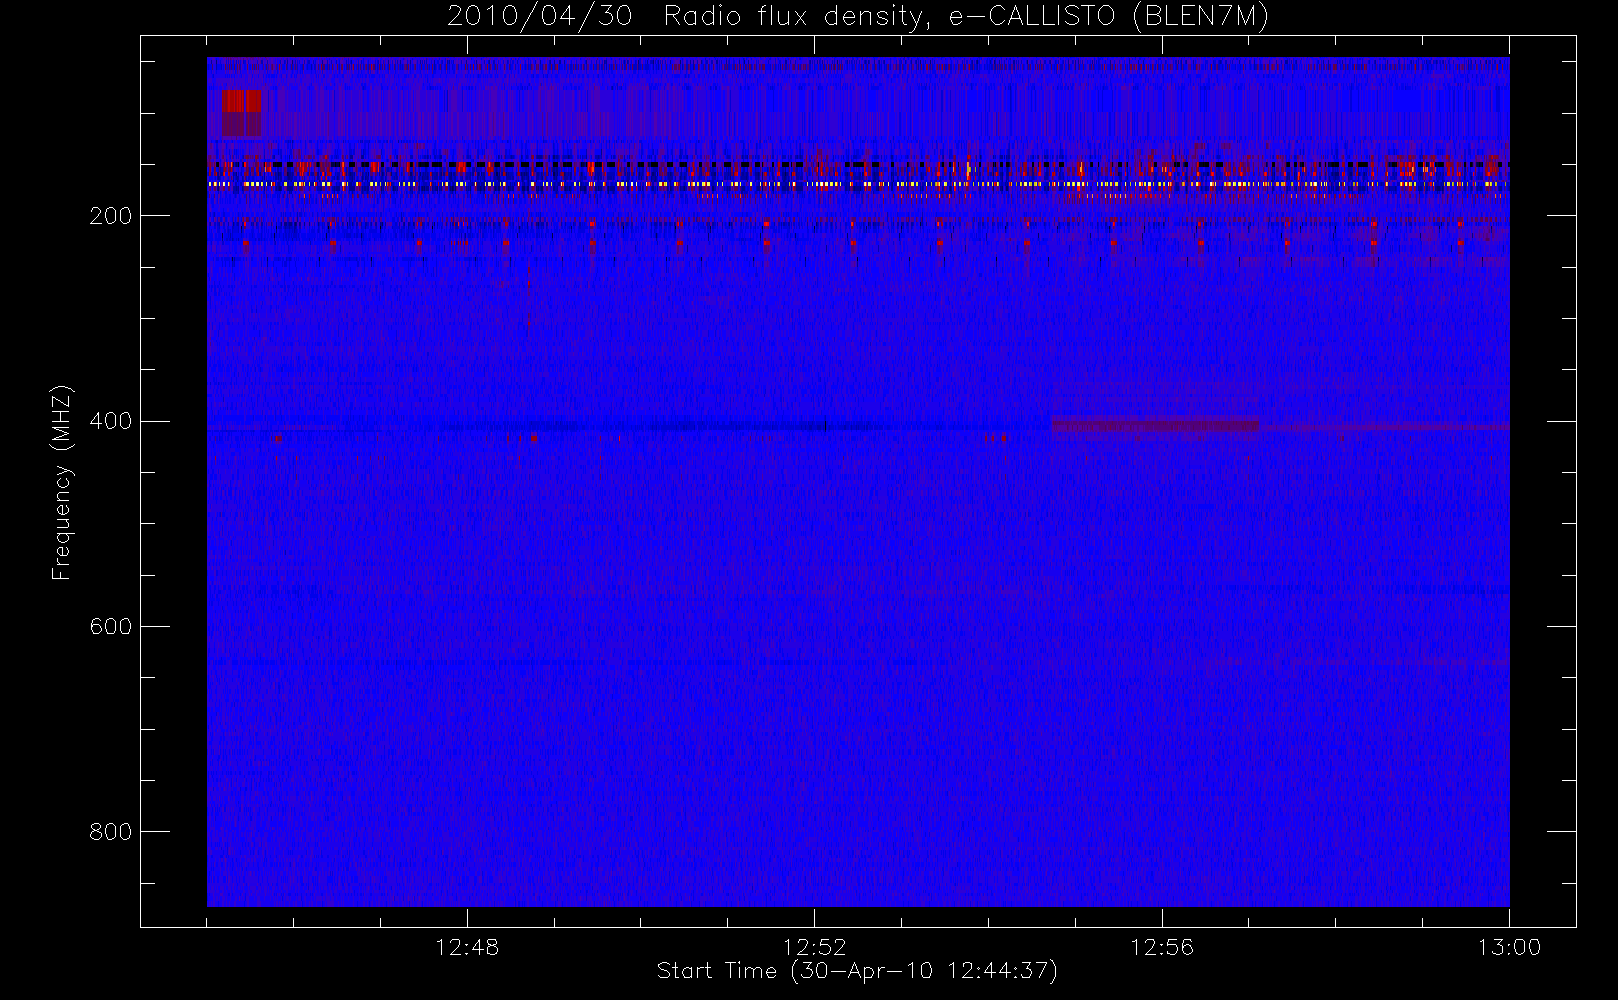
Task: Click the reddish horizontal band near 400 MHz
Action: point(1155,425)
